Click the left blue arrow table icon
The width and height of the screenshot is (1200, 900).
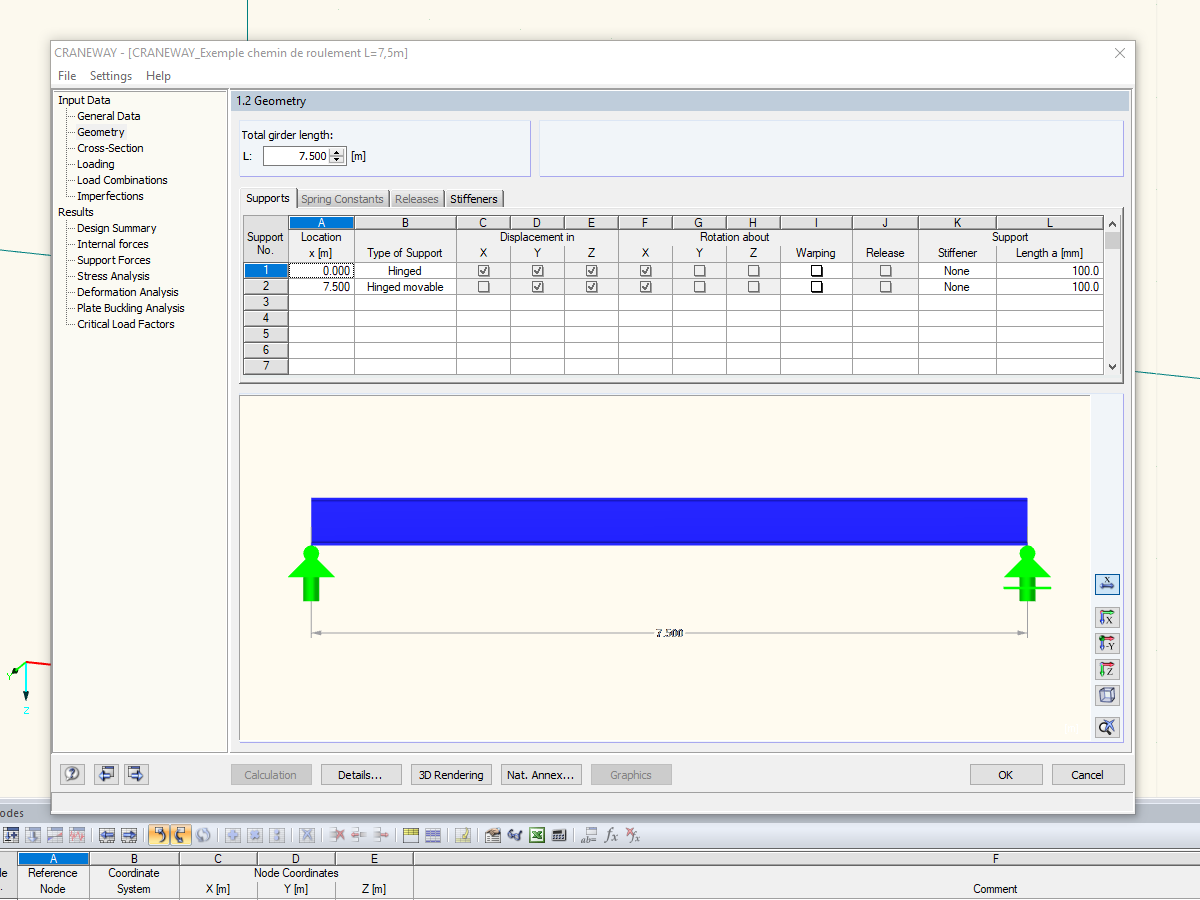click(x=106, y=835)
